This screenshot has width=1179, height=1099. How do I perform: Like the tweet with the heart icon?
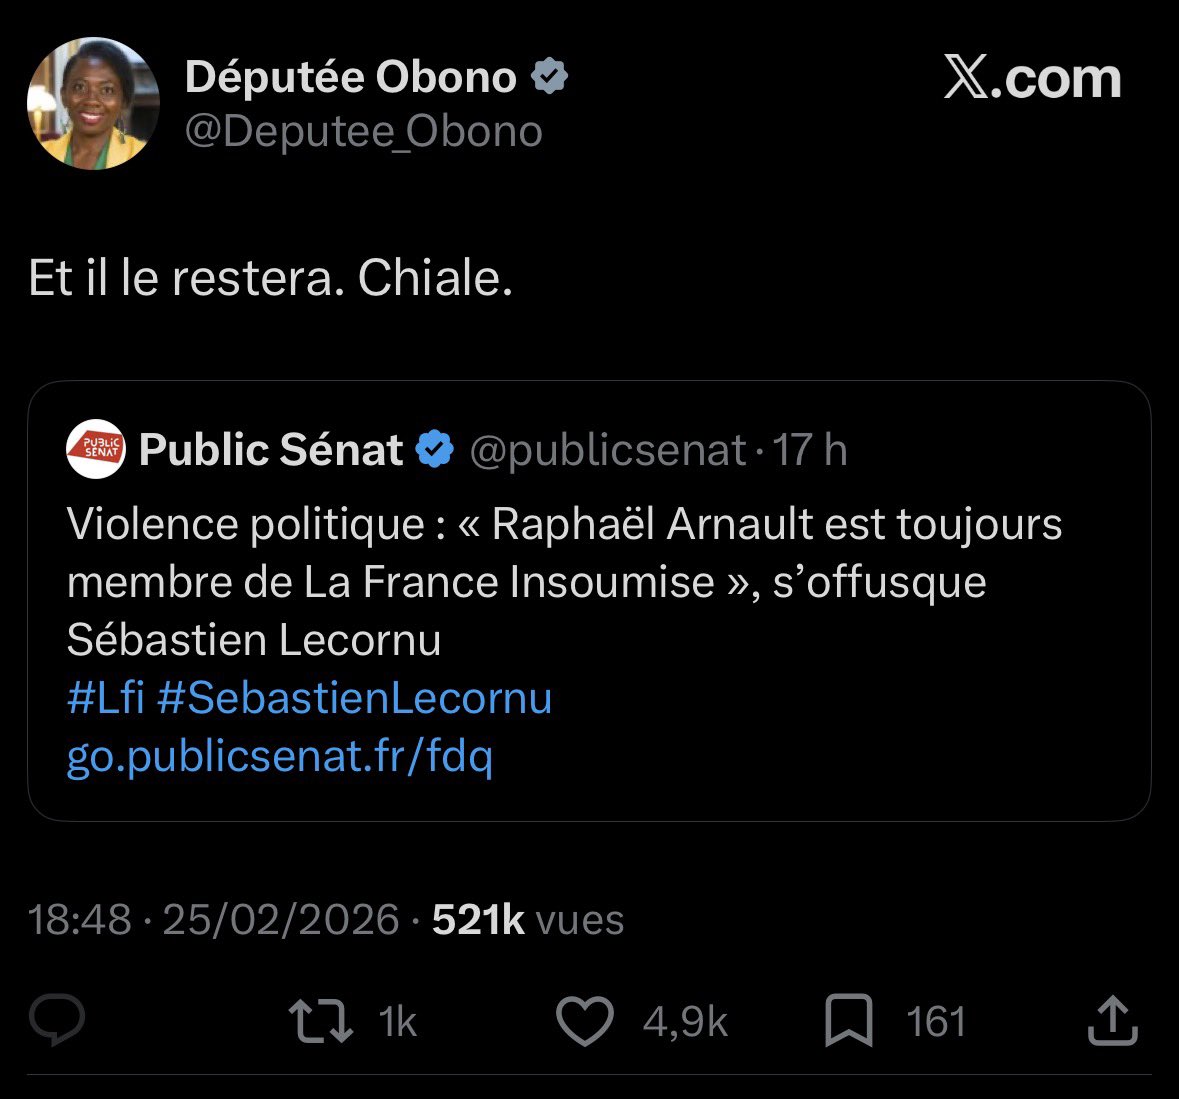tap(584, 1021)
